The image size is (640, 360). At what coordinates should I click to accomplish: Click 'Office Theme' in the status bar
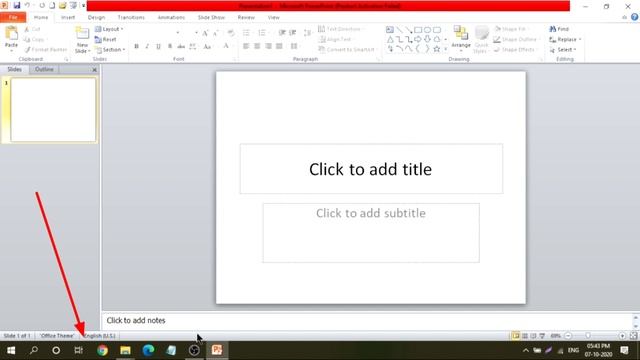(57, 336)
